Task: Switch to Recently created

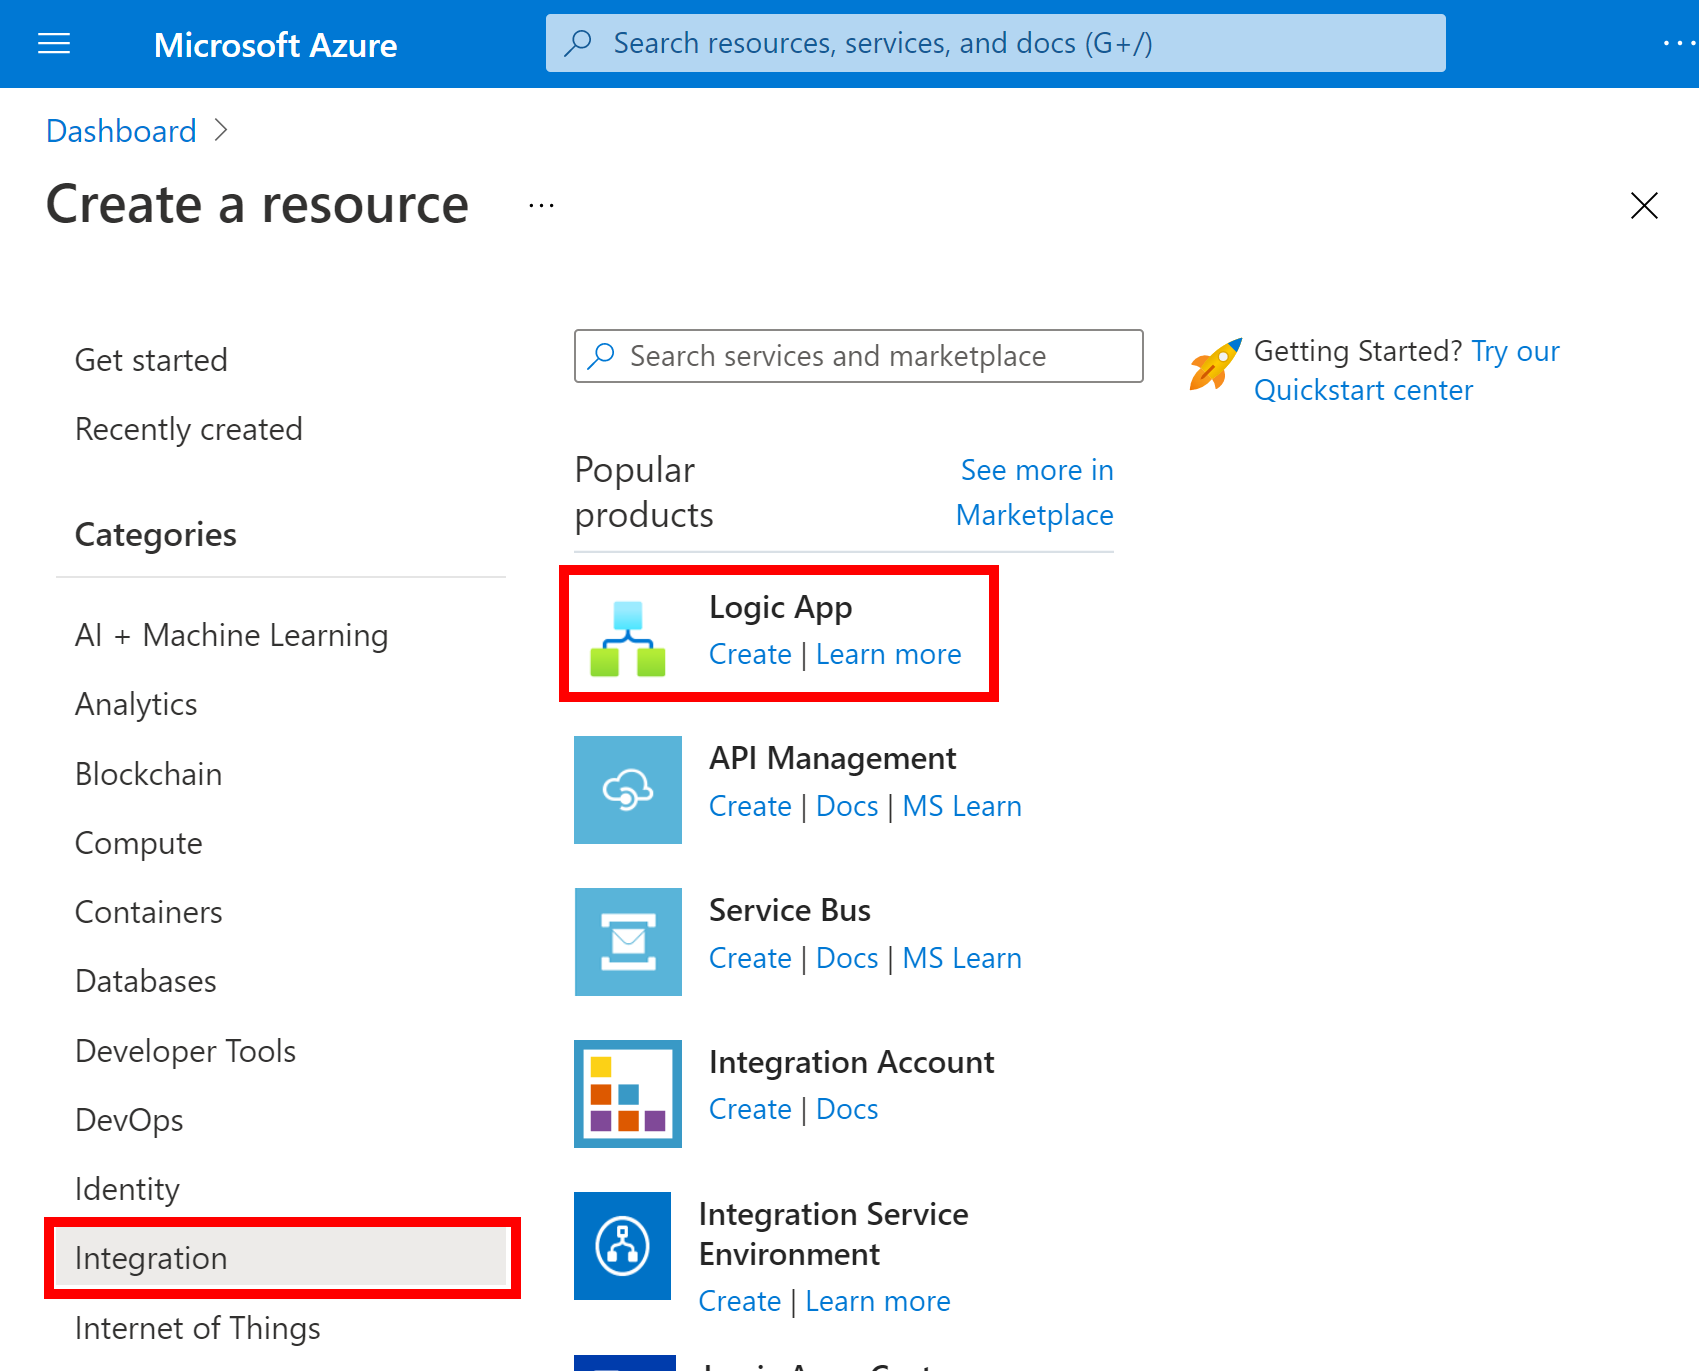Action: (x=188, y=428)
